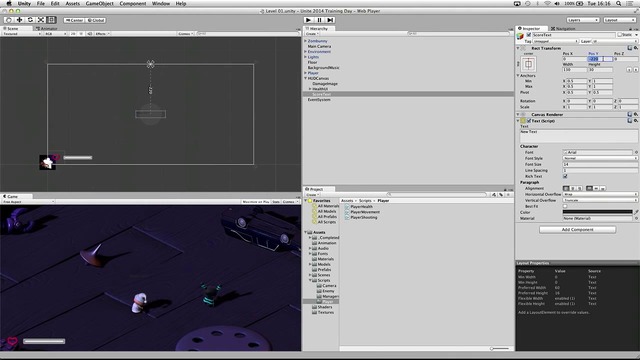
Task: Toggle pivot mode with the Center button
Action: (74, 20)
